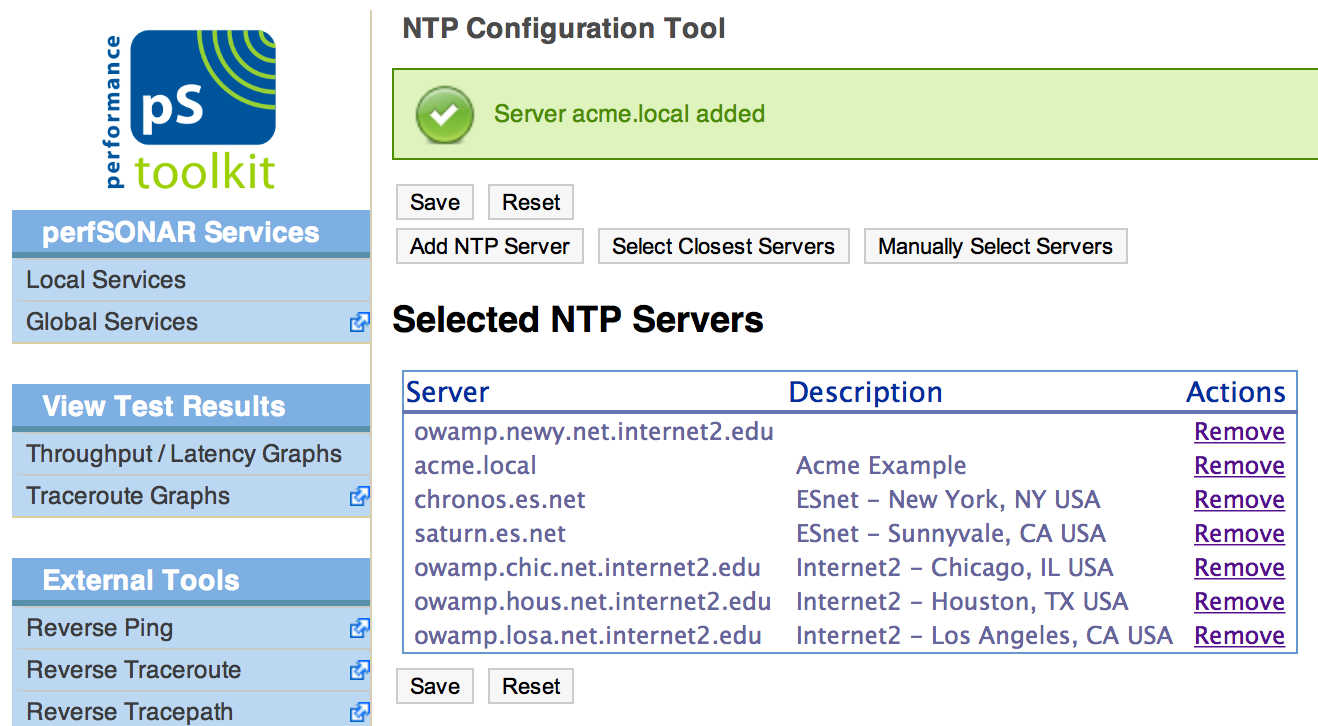
Task: Click the saturn.es.net server name
Action: pyautogui.click(x=490, y=534)
